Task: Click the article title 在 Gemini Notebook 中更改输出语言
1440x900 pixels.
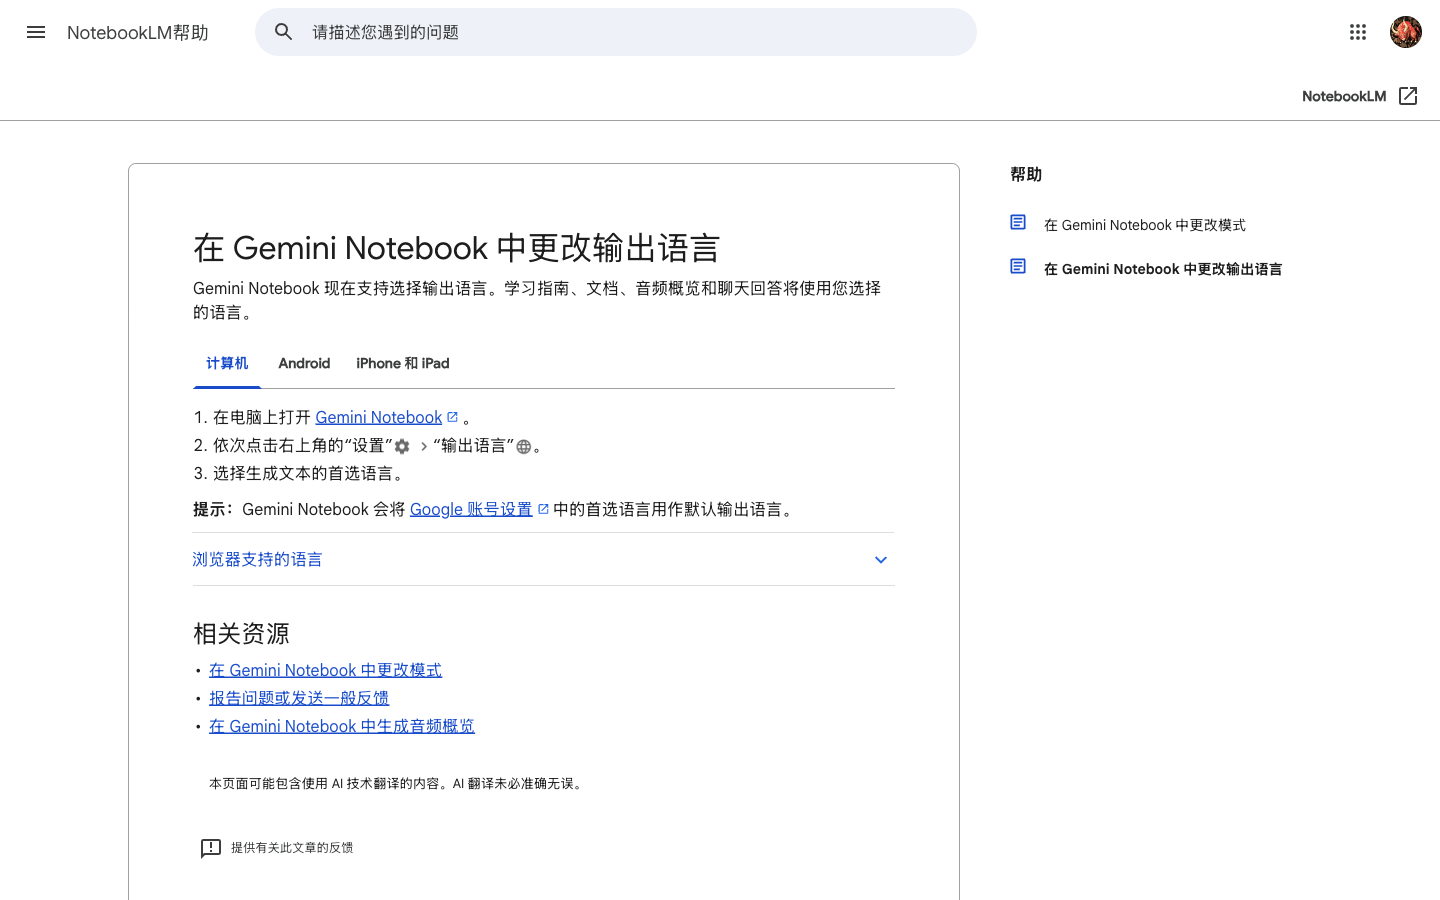Action: click(x=457, y=248)
